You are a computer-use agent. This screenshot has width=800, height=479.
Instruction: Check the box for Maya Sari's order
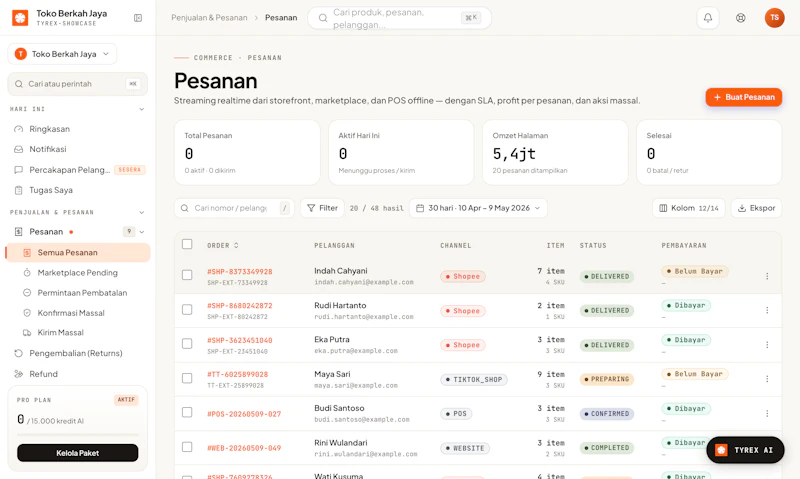click(x=187, y=378)
